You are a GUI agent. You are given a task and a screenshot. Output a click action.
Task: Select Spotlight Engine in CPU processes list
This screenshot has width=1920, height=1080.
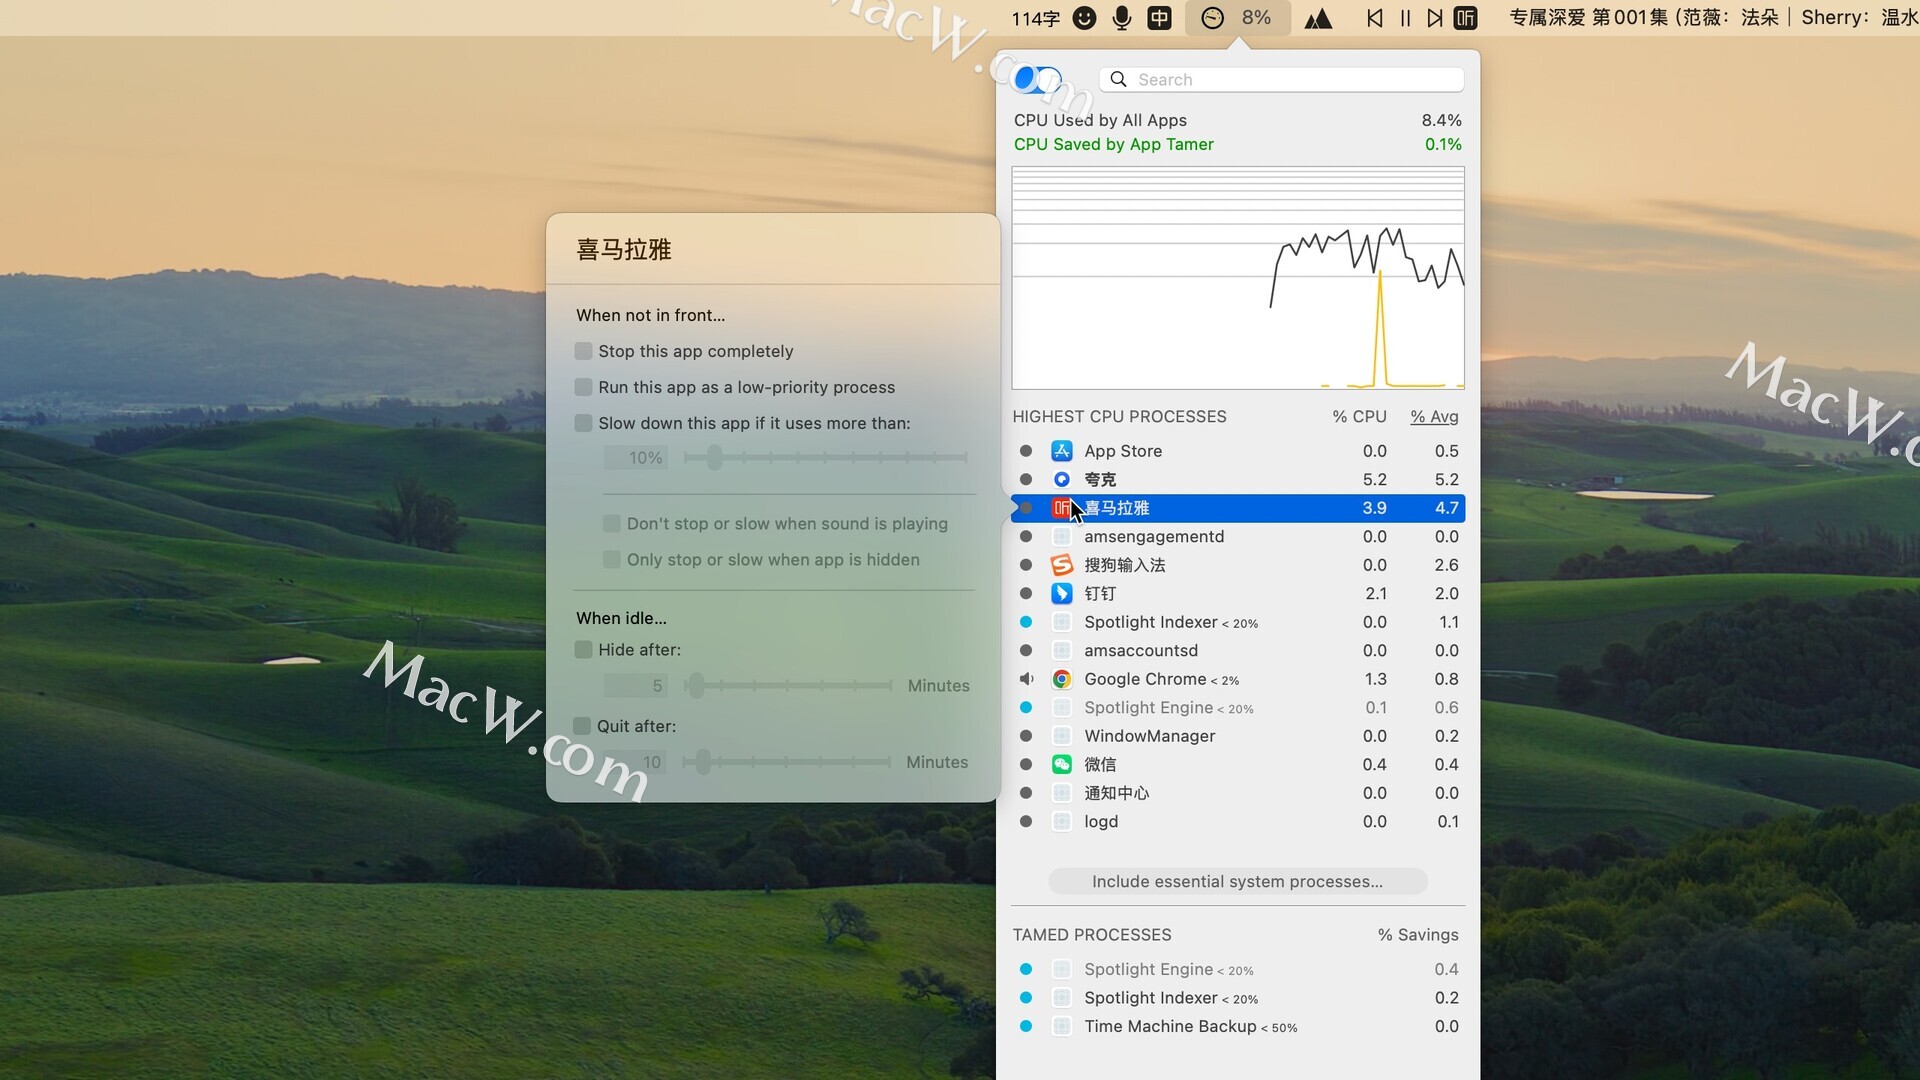coord(1238,708)
